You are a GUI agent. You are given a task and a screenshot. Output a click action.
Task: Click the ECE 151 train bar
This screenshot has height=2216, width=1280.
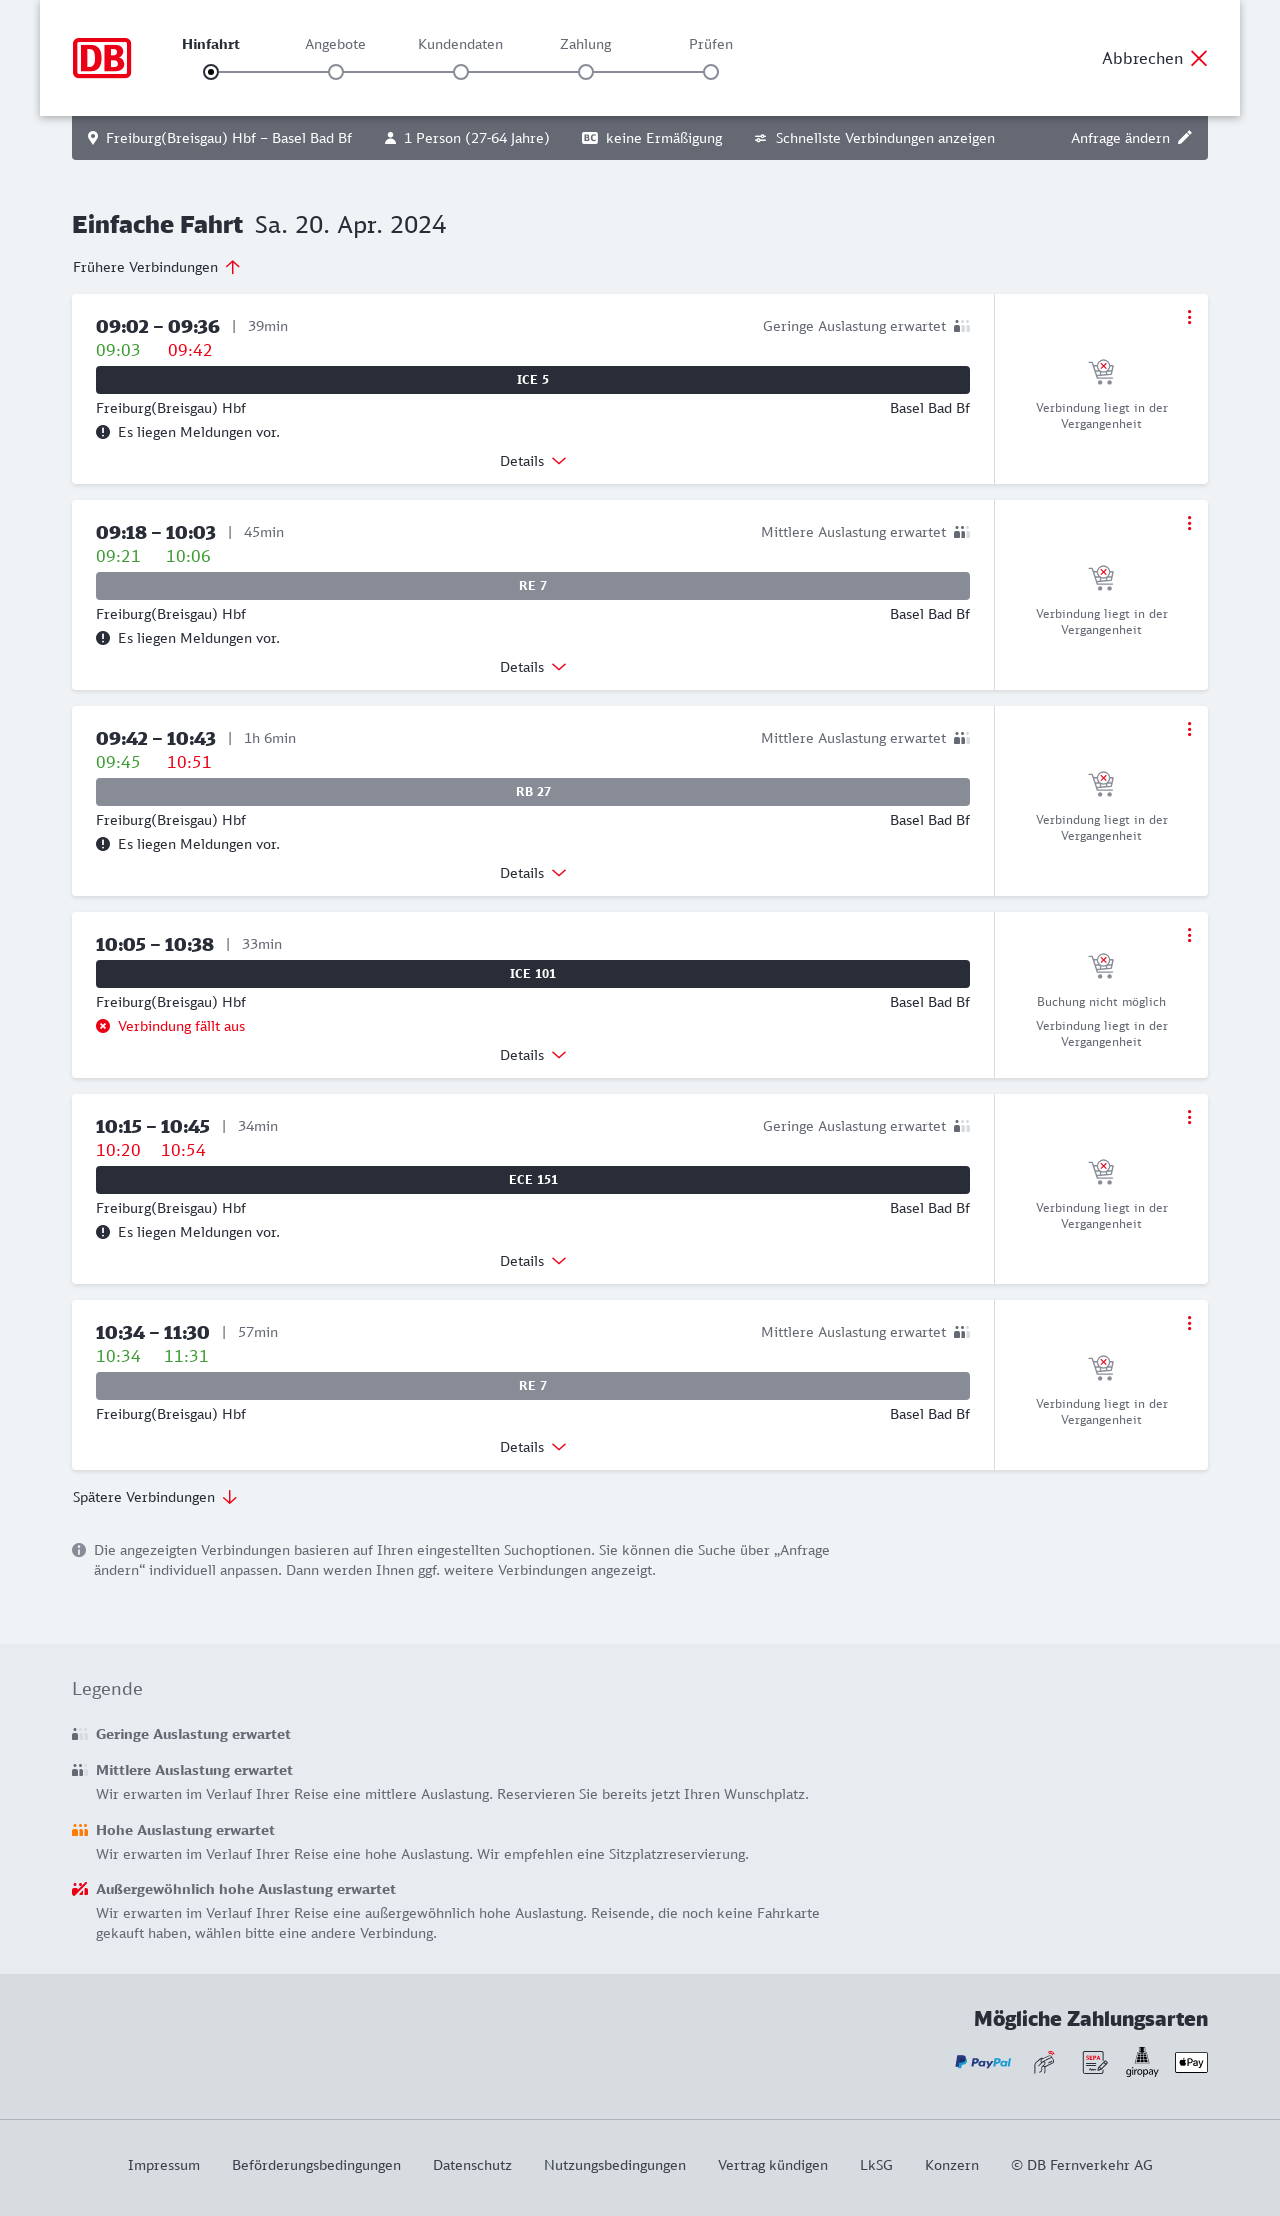coord(533,1180)
